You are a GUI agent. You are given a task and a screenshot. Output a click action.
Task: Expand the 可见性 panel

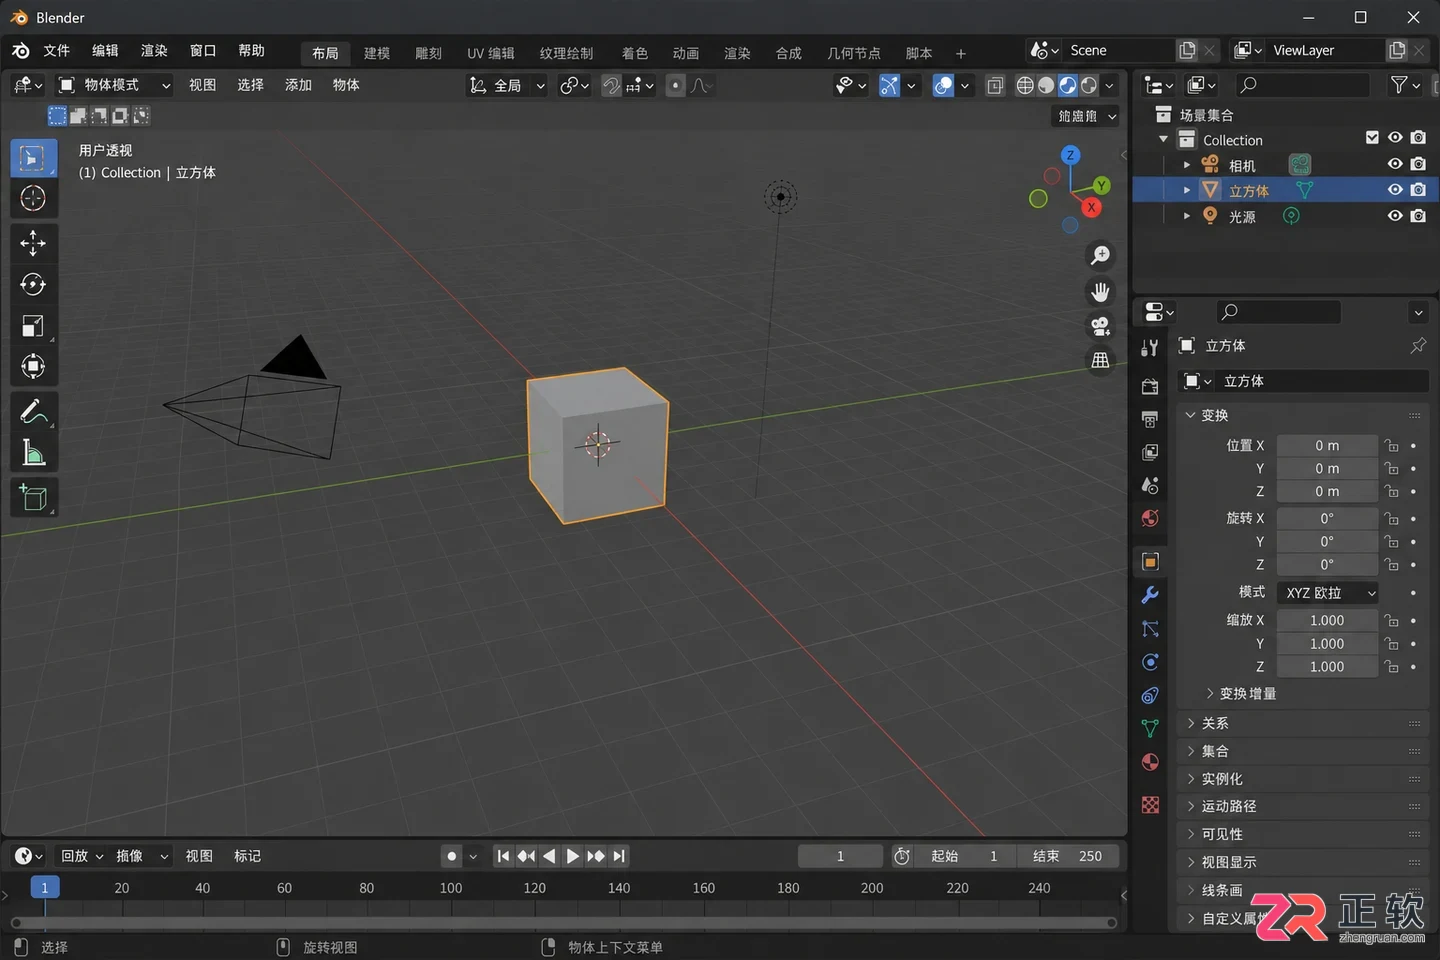1303,834
